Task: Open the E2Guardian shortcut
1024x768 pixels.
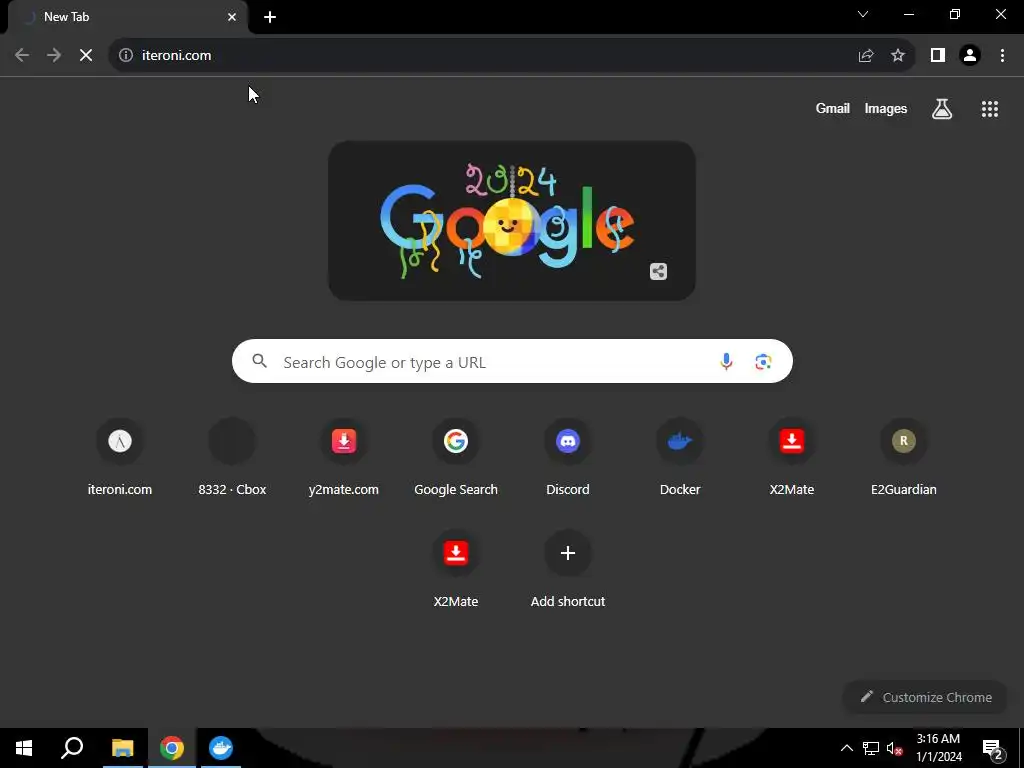Action: tap(904, 458)
